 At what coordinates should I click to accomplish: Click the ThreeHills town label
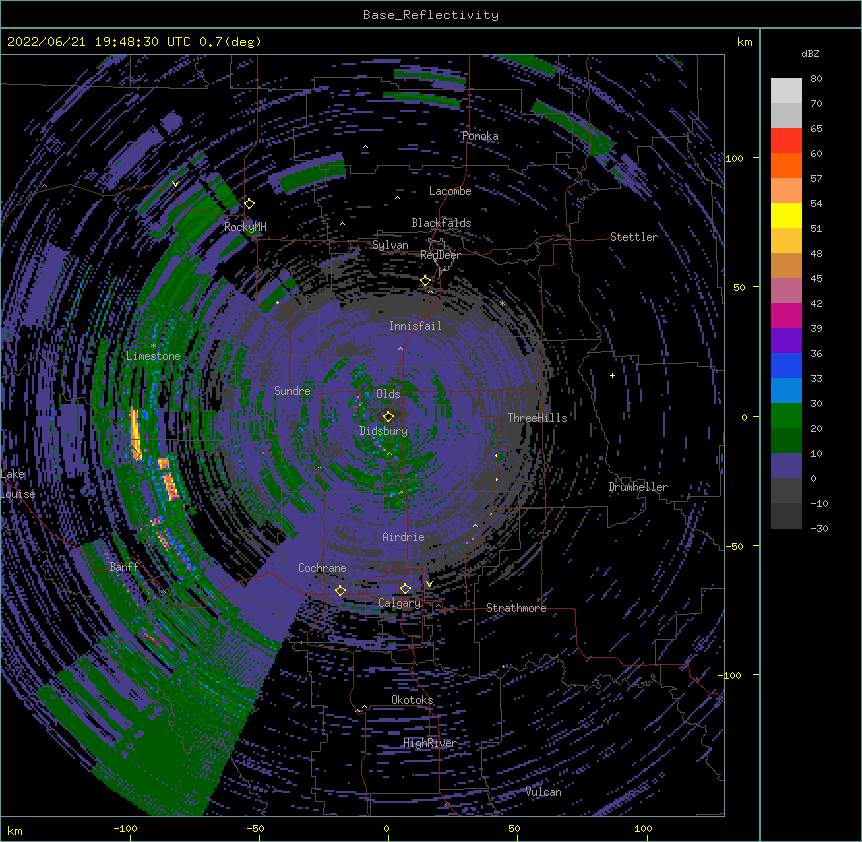pos(538,418)
